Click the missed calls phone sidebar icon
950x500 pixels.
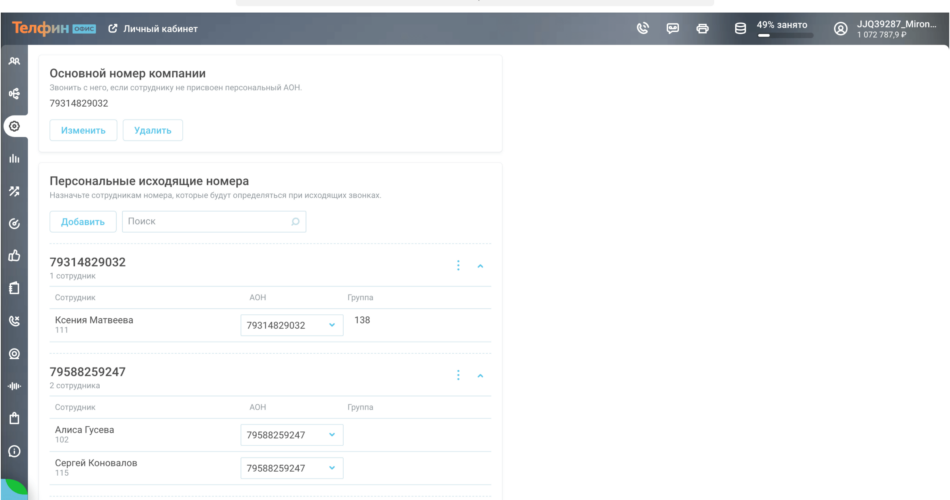(14, 321)
